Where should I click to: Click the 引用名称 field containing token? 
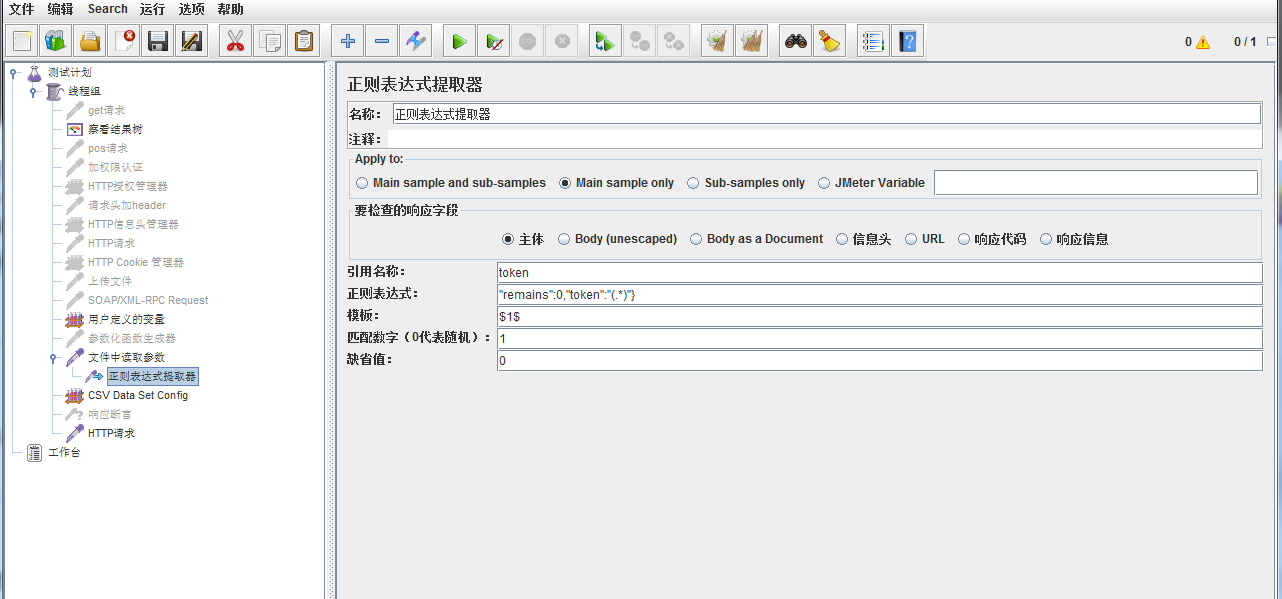[x=879, y=272]
